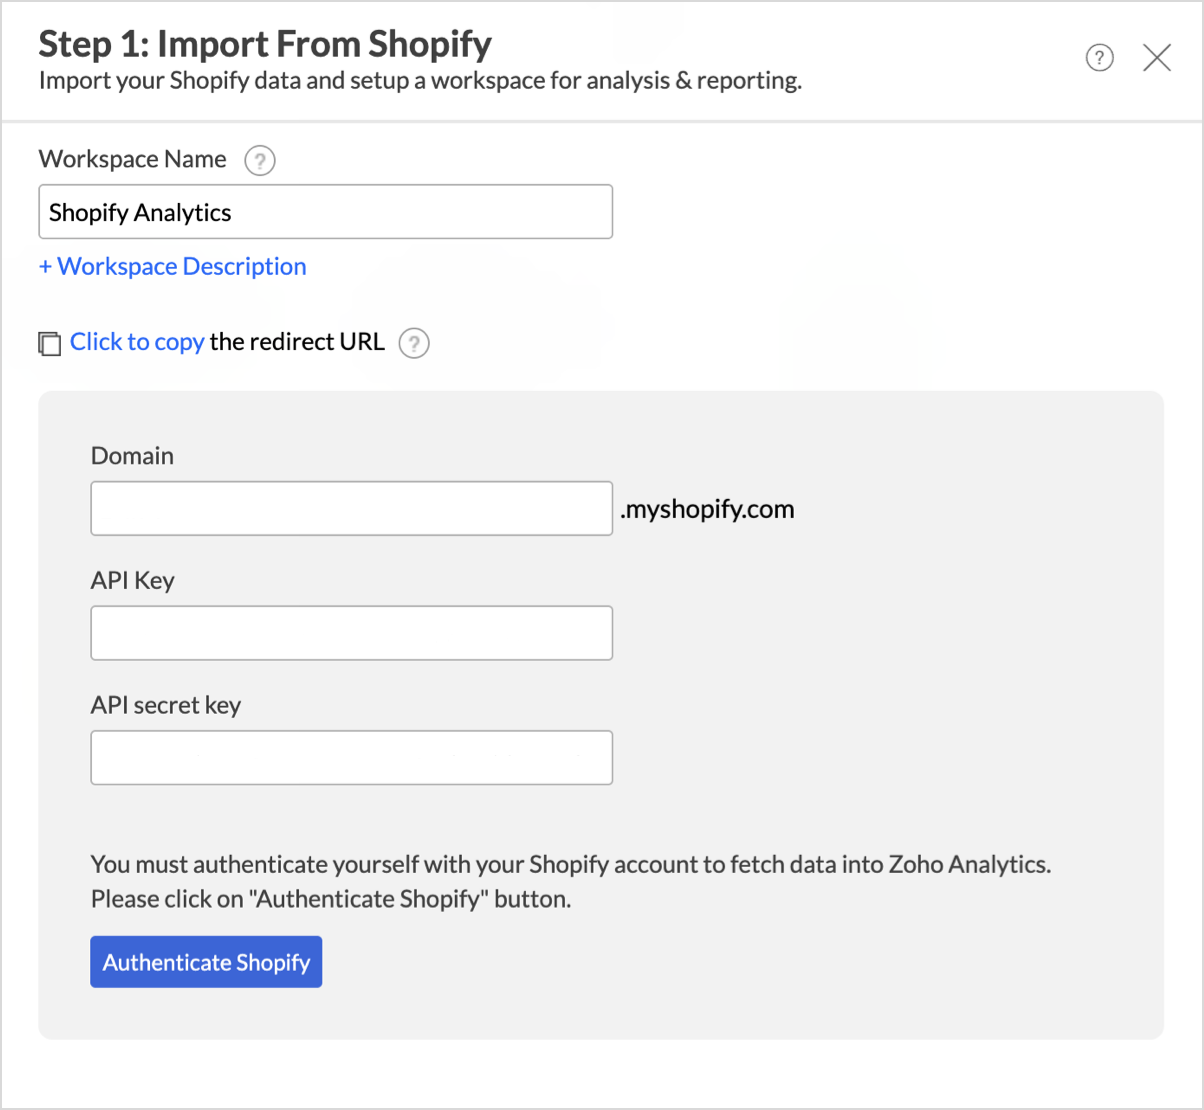Show help for the redirect URL
This screenshot has height=1110, width=1204.
pos(414,343)
